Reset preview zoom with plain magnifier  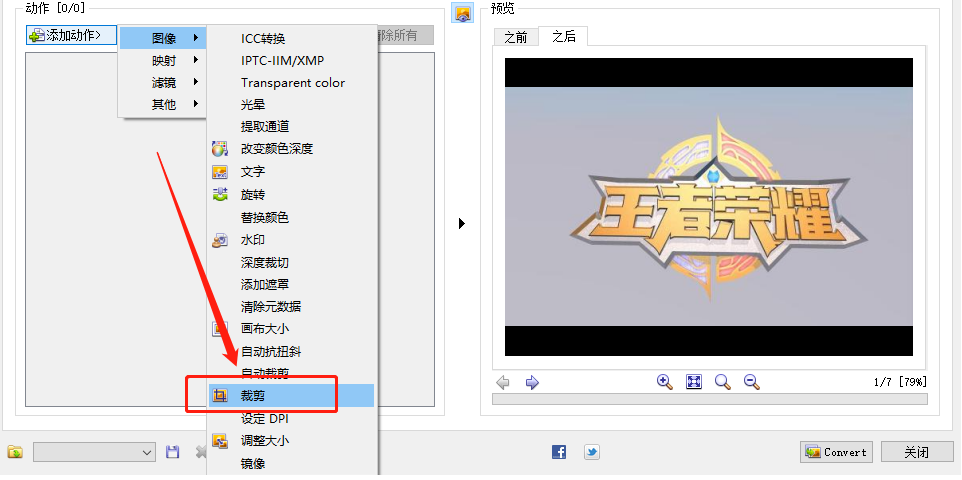723,382
